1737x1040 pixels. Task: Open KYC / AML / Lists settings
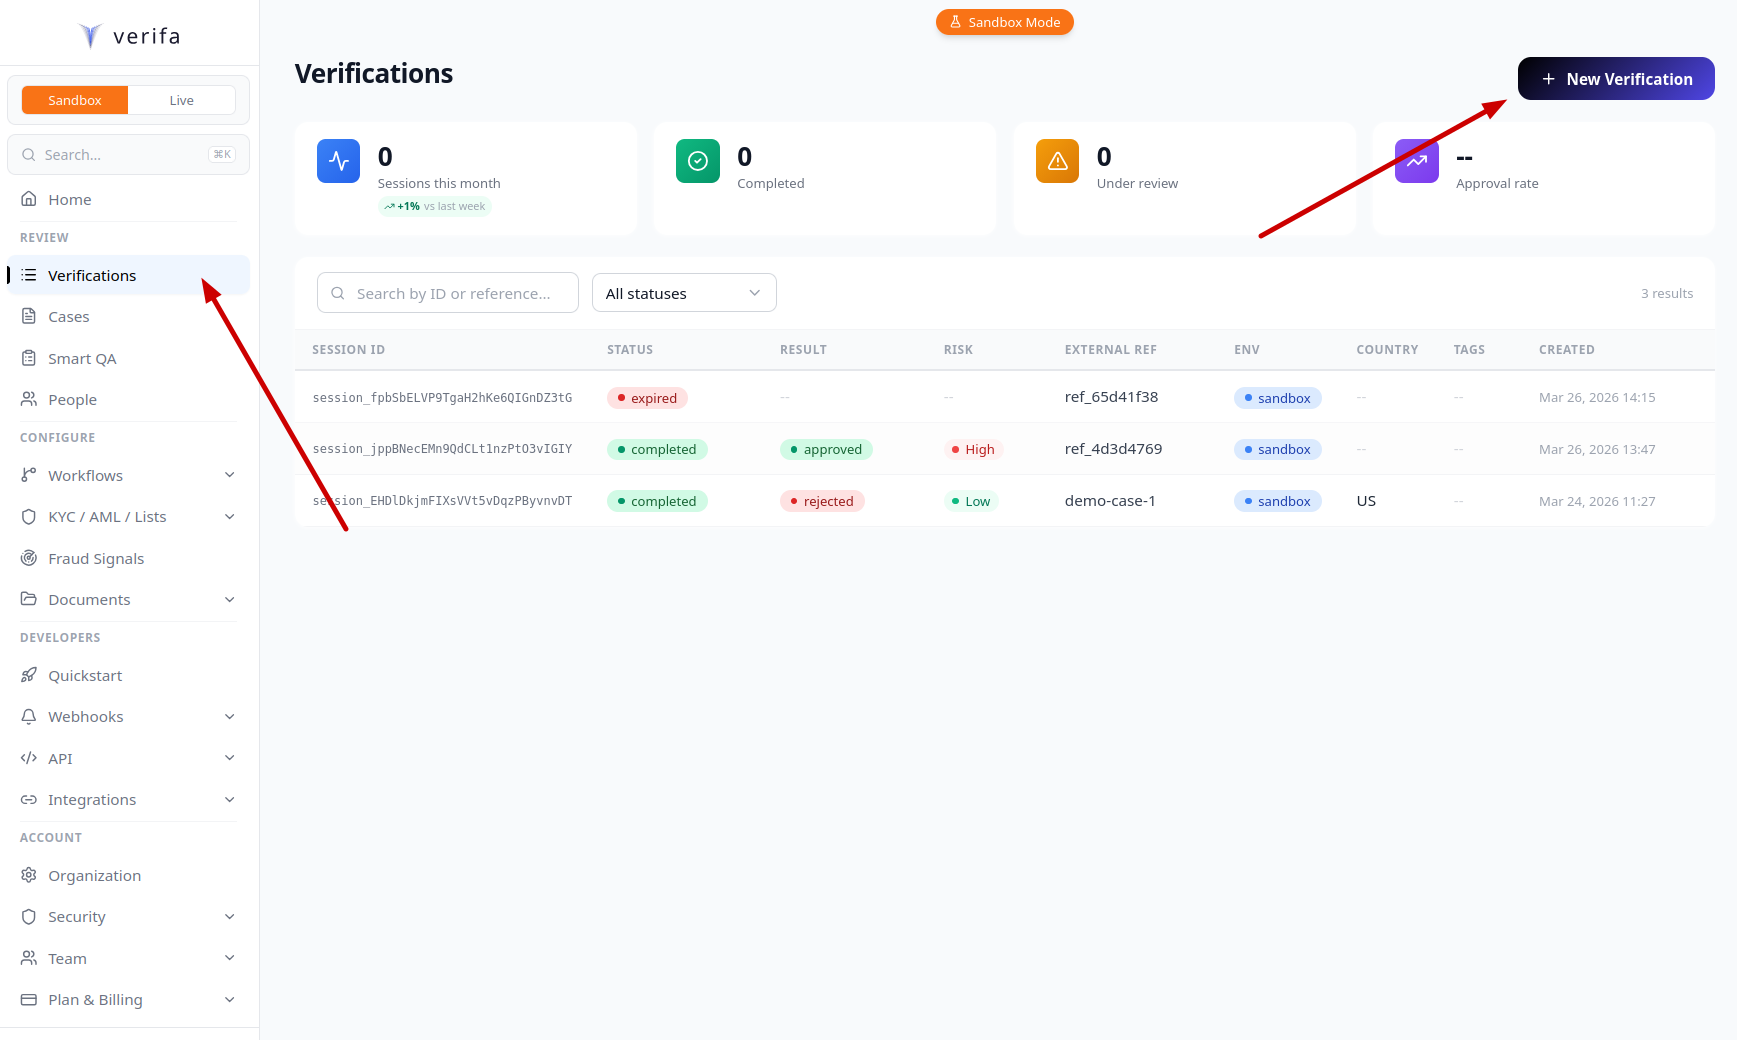107,516
